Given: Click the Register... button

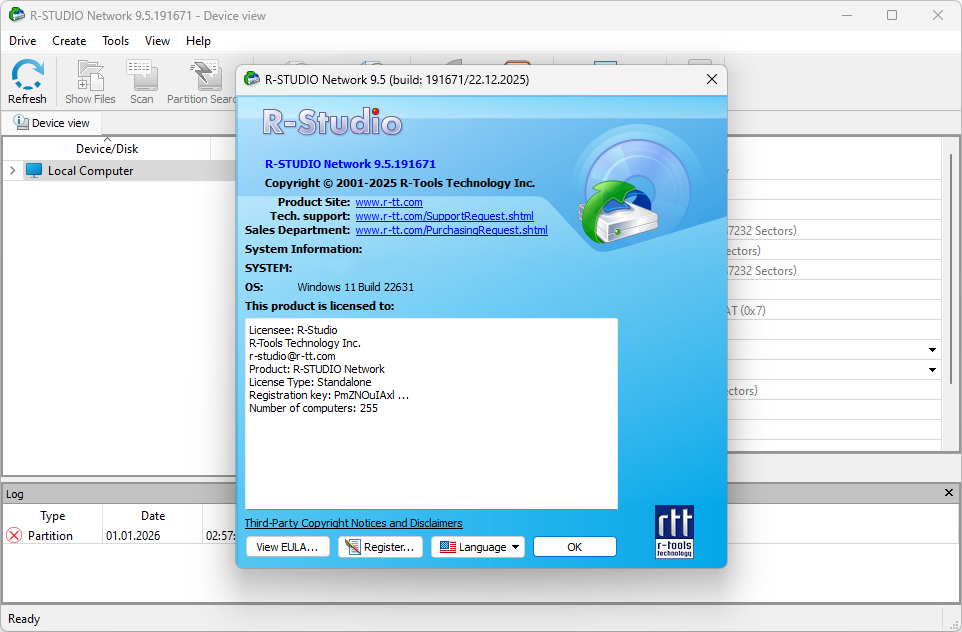Looking at the screenshot, I should (380, 547).
